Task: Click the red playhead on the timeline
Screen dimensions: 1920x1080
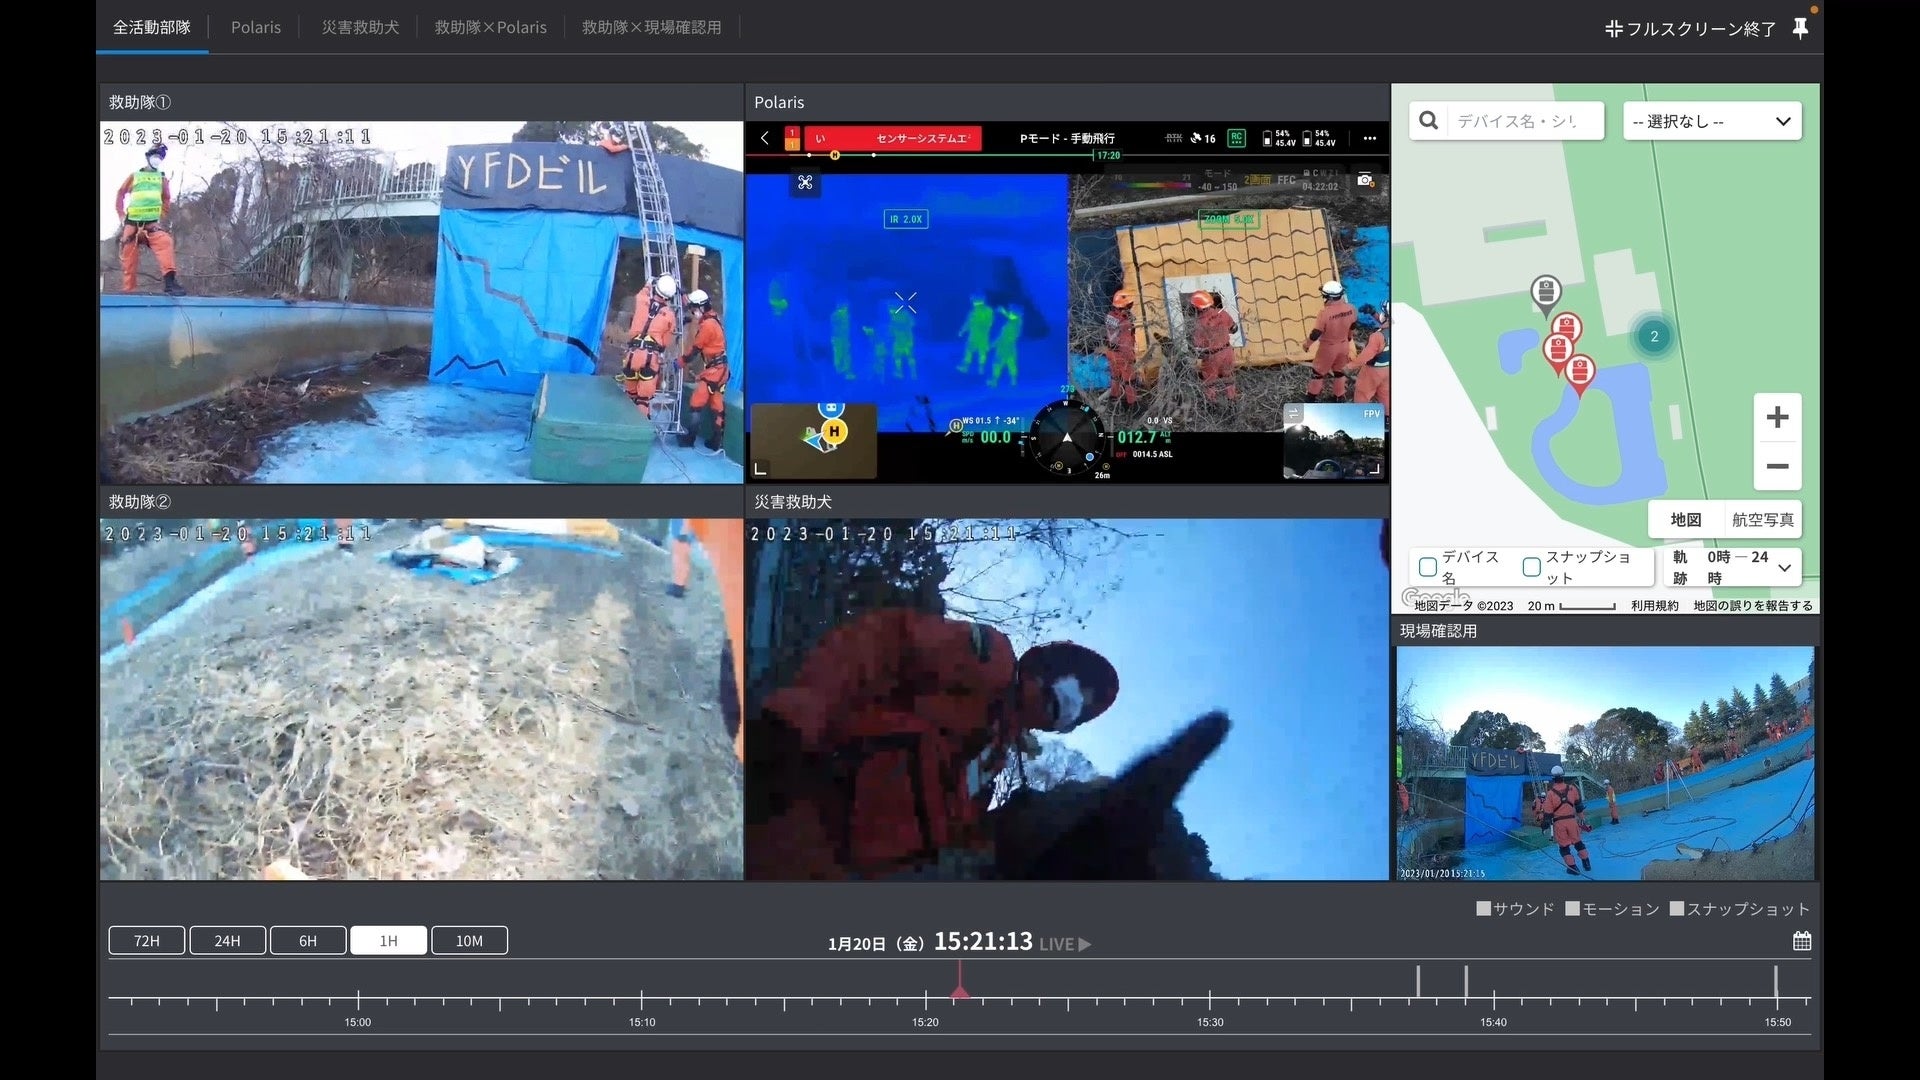Action: [x=959, y=990]
